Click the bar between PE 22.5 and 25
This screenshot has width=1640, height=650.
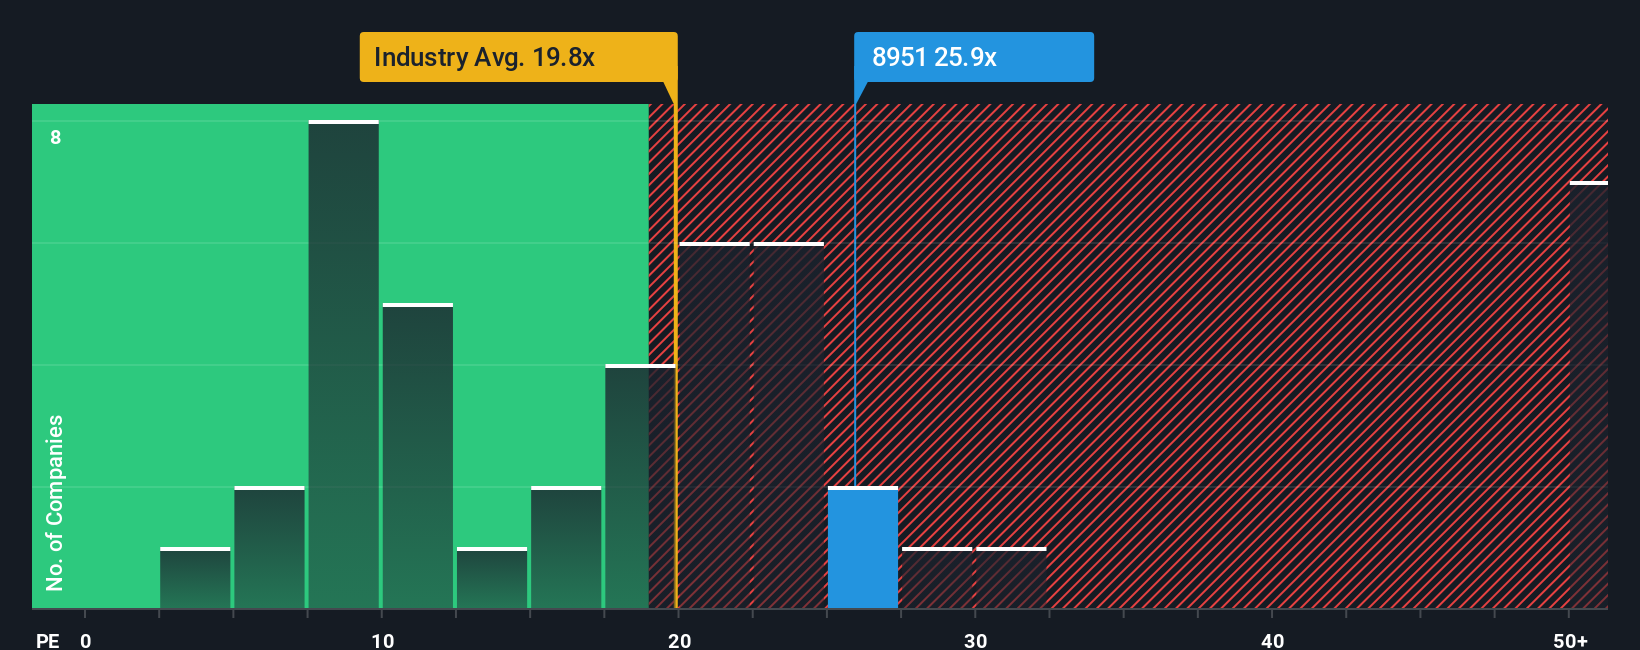[x=788, y=425]
